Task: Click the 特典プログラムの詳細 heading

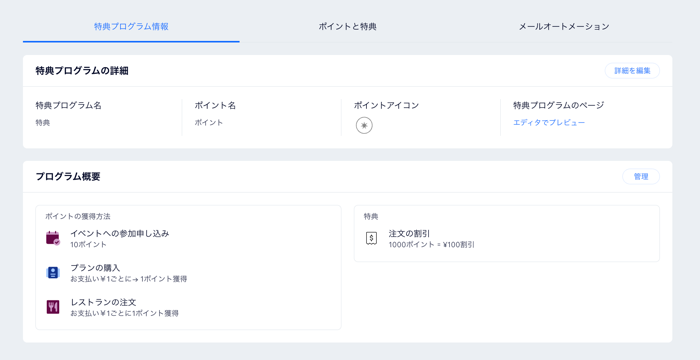Action: [82, 71]
